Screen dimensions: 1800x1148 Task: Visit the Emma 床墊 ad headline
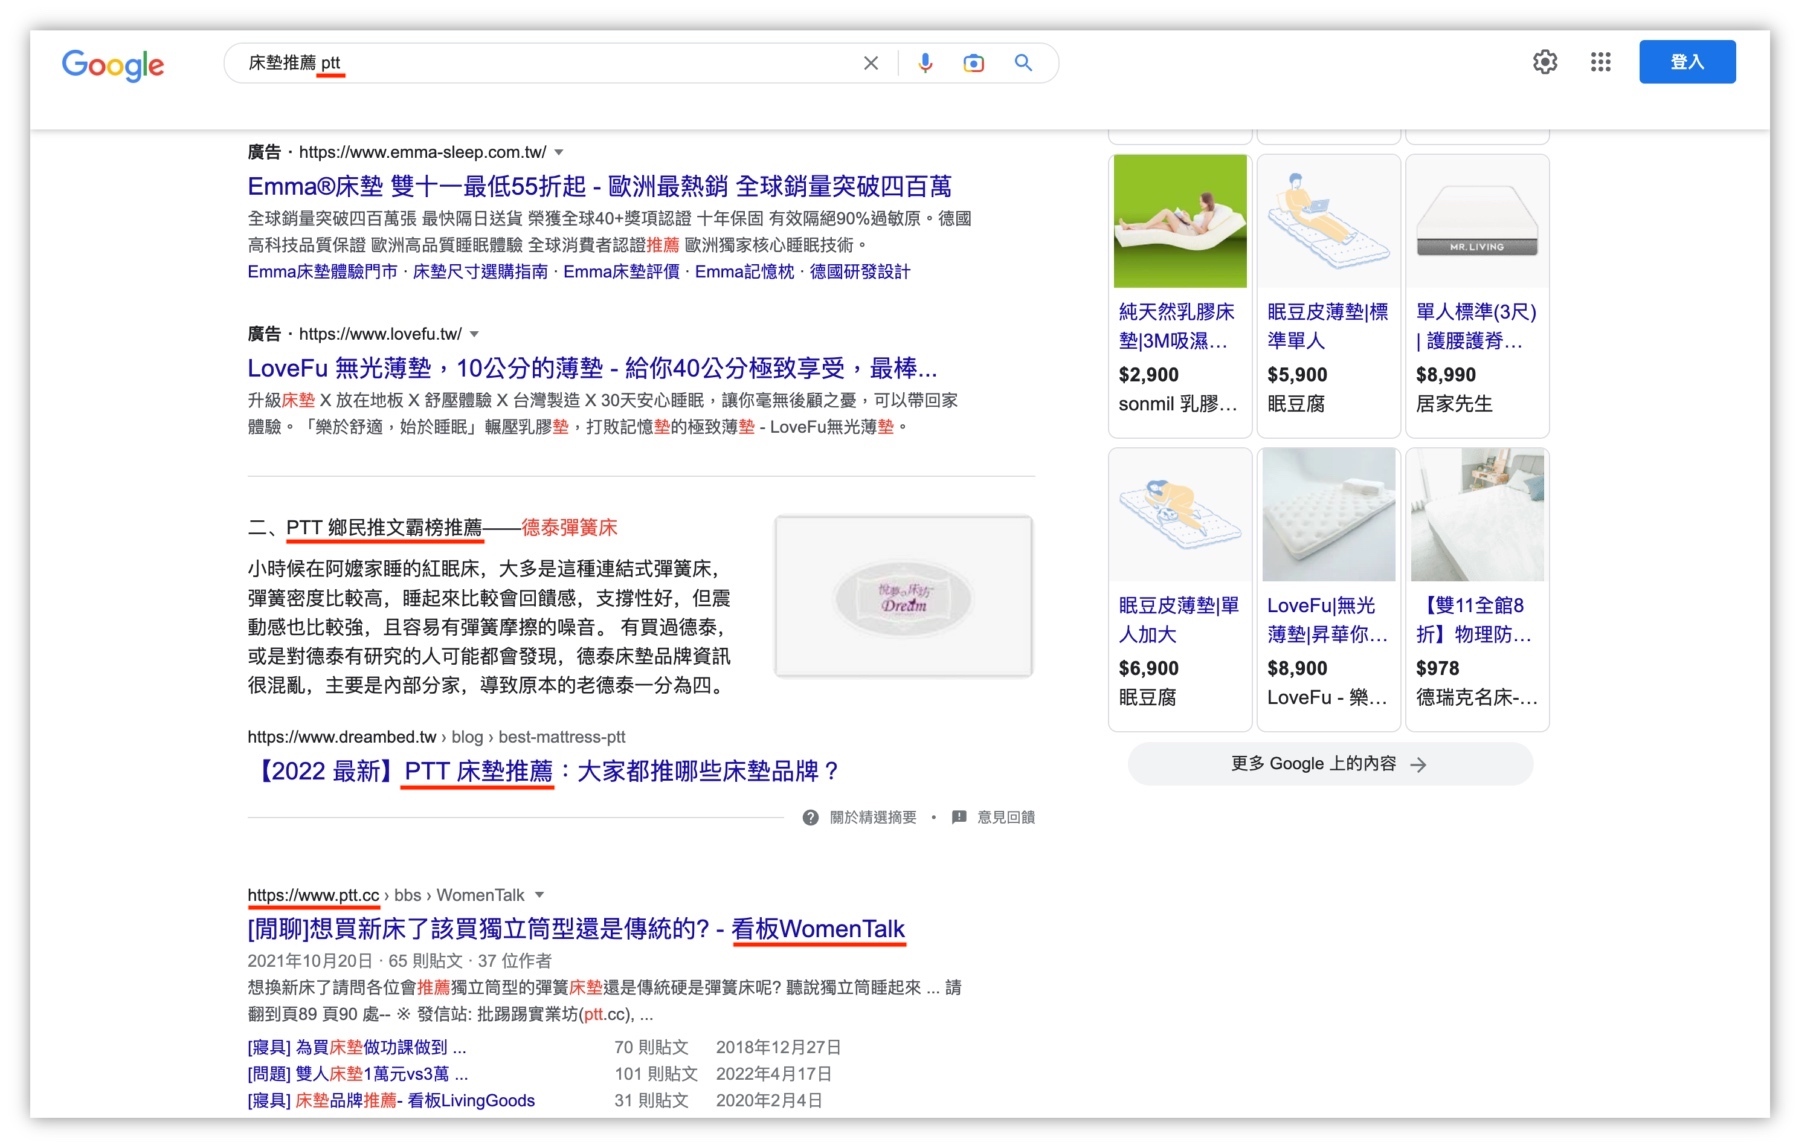tap(599, 186)
